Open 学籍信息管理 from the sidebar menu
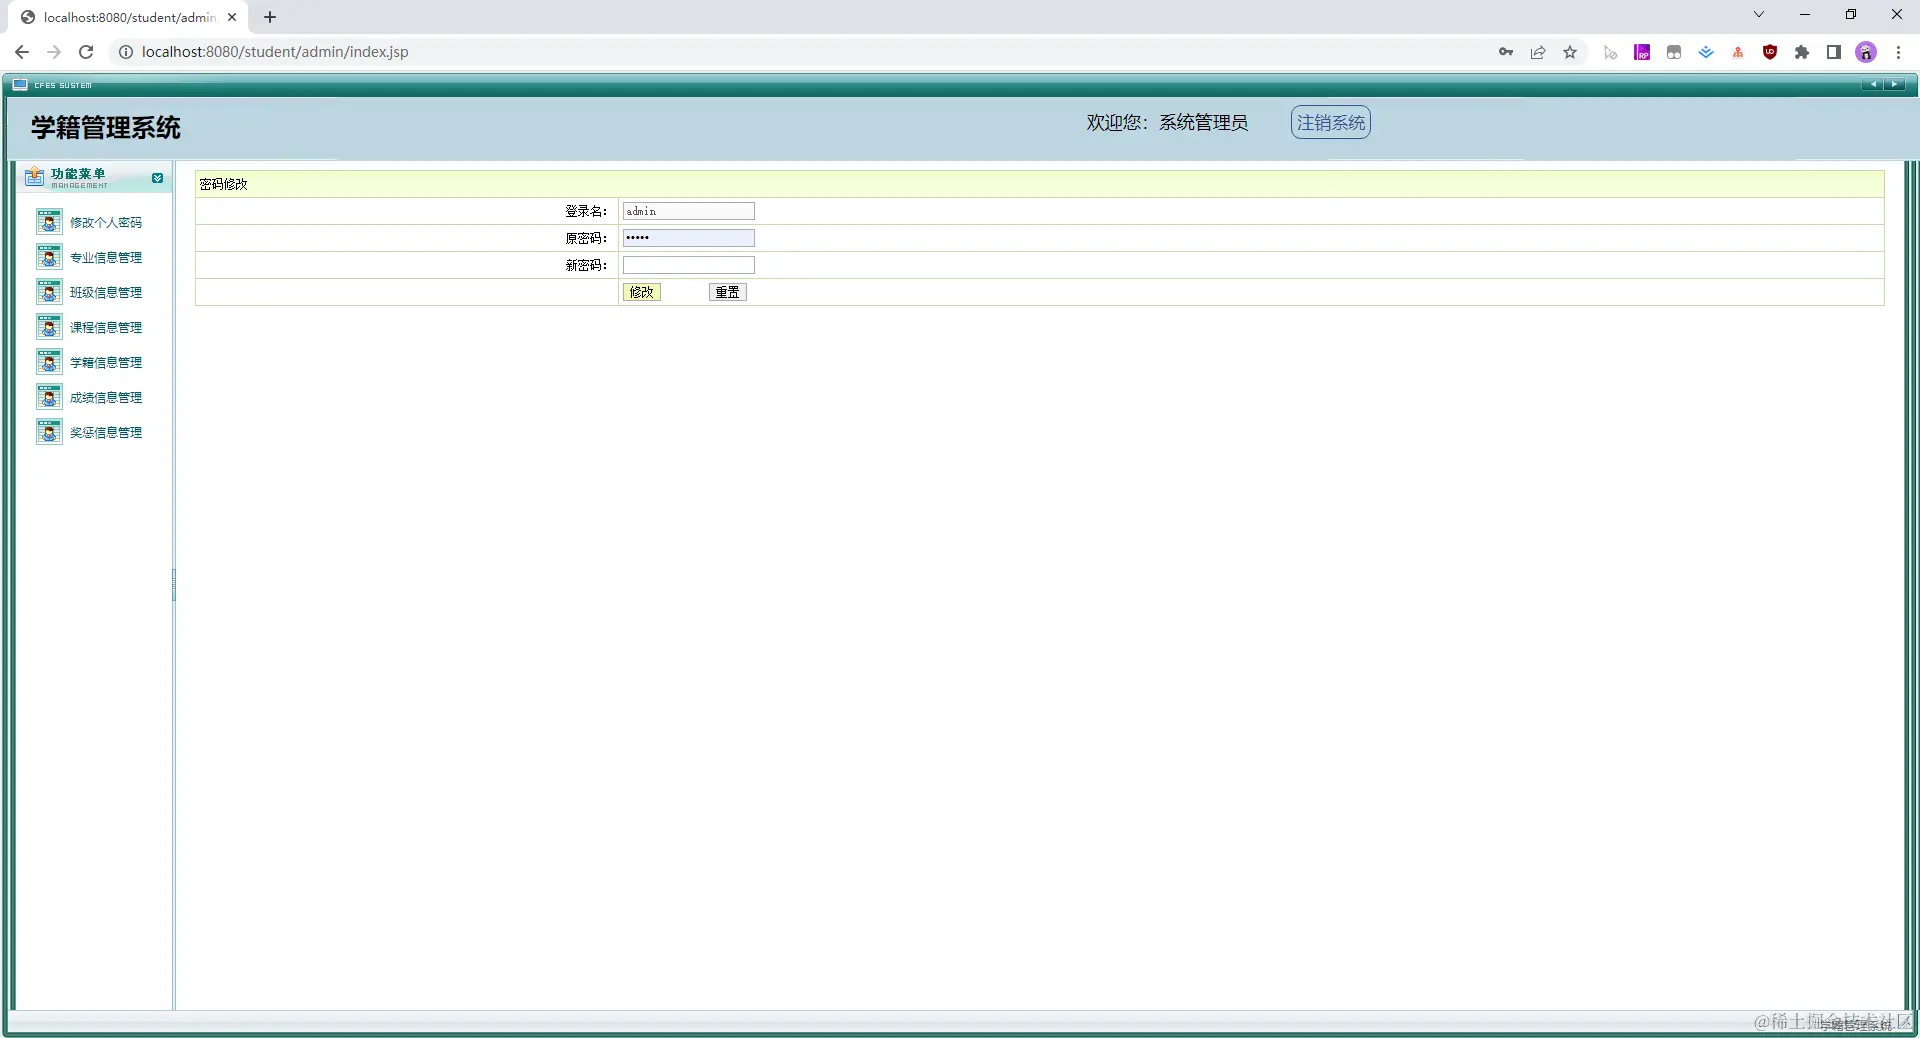This screenshot has height=1038, width=1920. click(x=106, y=362)
